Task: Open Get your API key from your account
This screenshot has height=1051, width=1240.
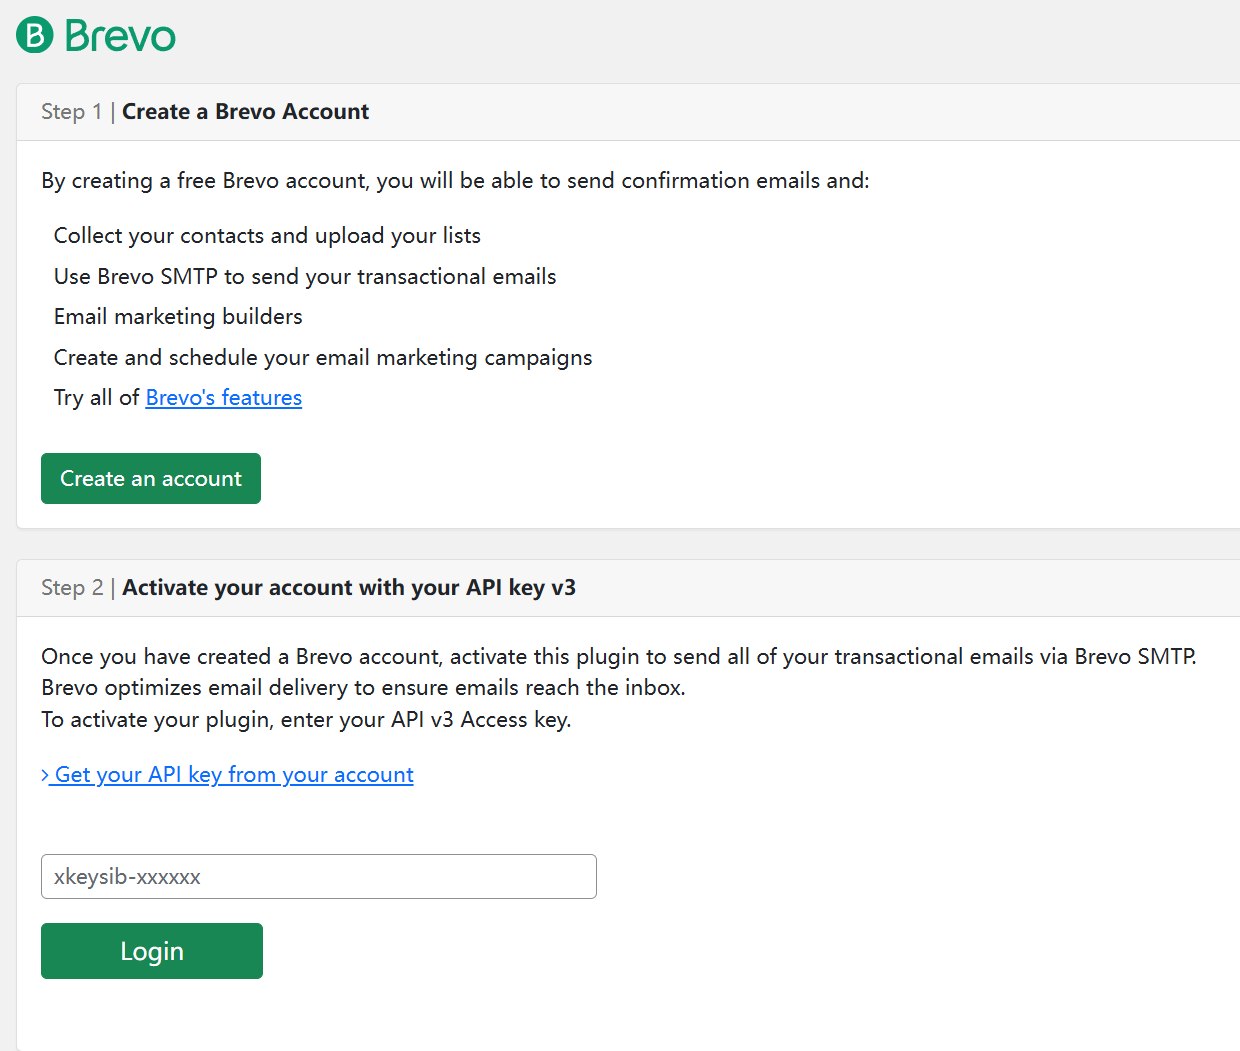Action: [x=233, y=775]
